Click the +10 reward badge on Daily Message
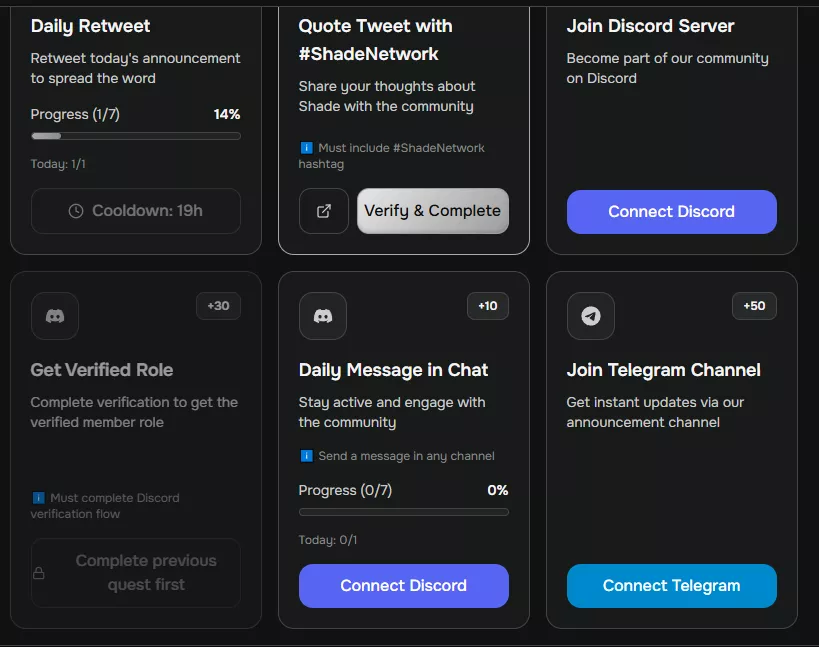Image resolution: width=819 pixels, height=647 pixels. click(x=487, y=306)
